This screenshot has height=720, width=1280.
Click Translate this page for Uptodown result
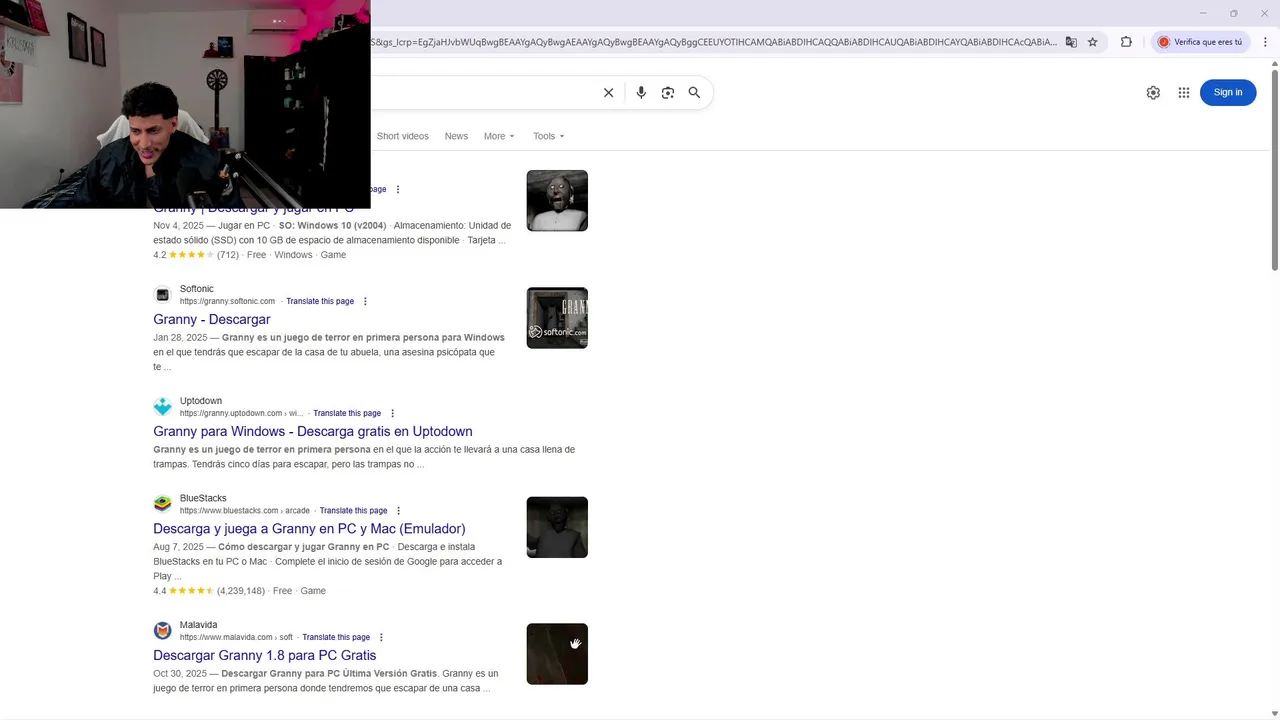(x=347, y=413)
